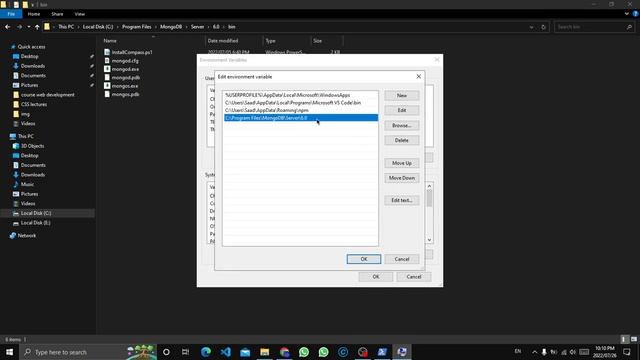Click the Move Down button
Screen dimensions: 640x360
point(402,178)
